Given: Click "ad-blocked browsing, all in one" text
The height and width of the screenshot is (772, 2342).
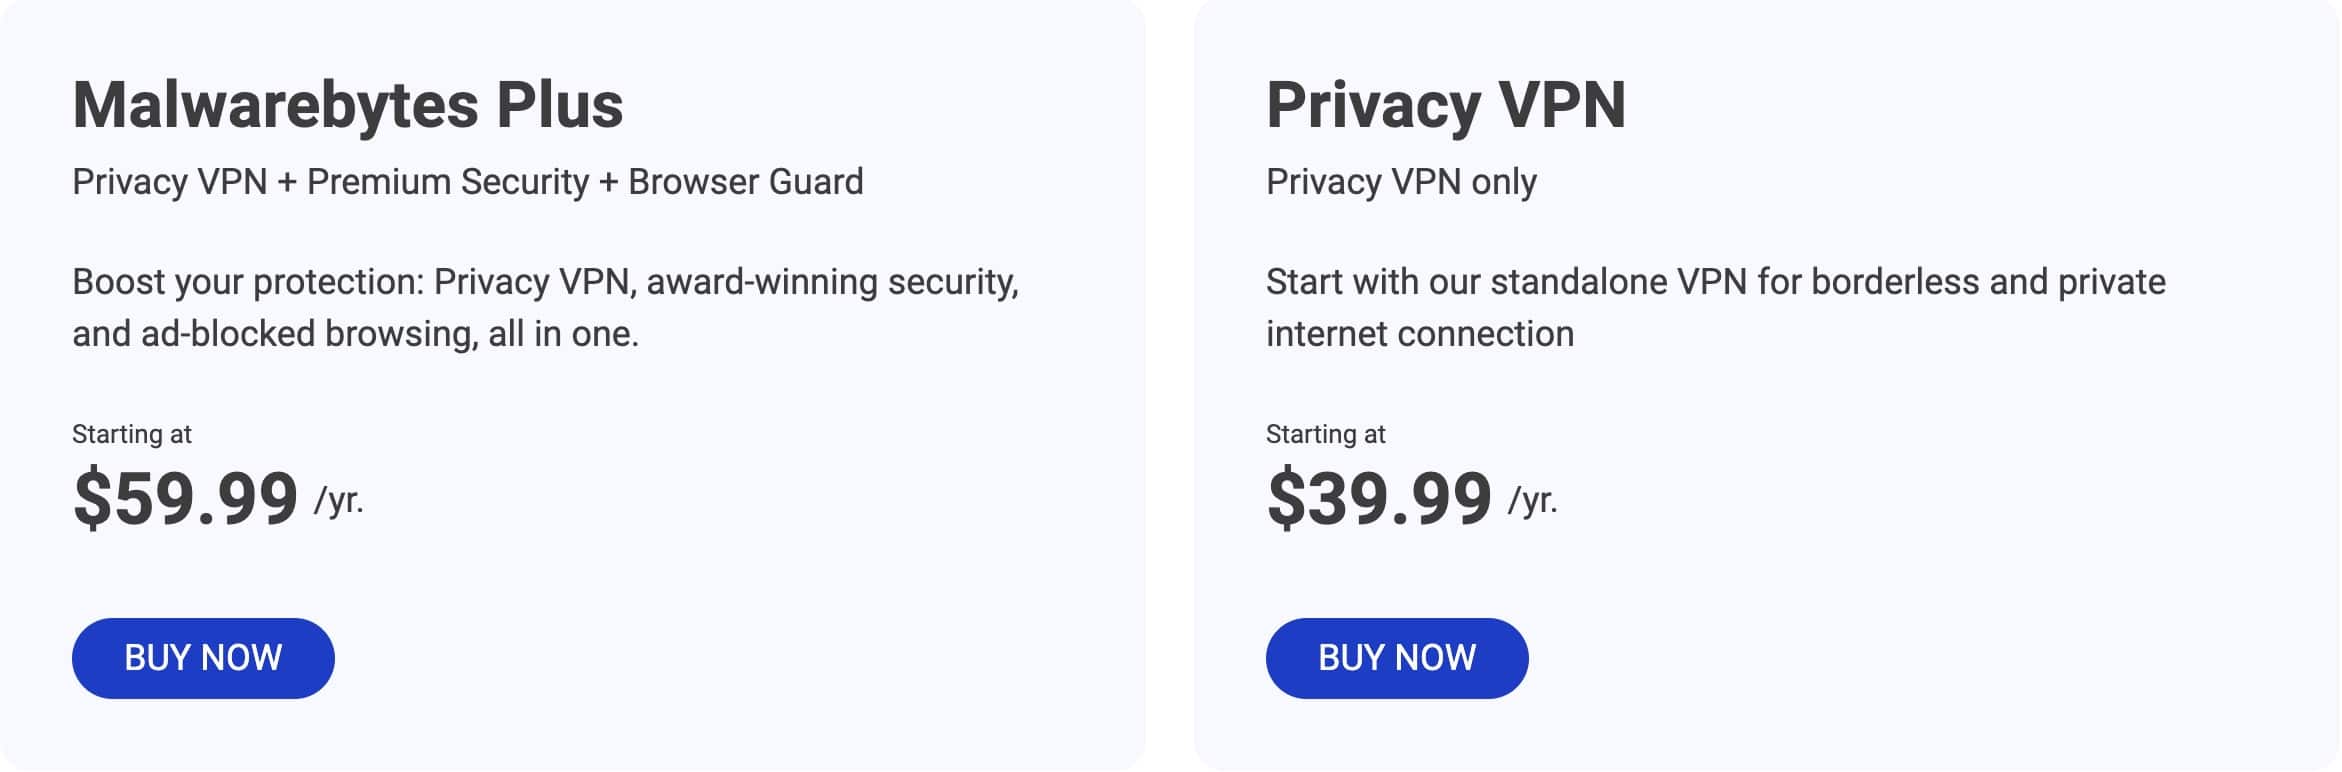Looking at the screenshot, I should [x=390, y=334].
